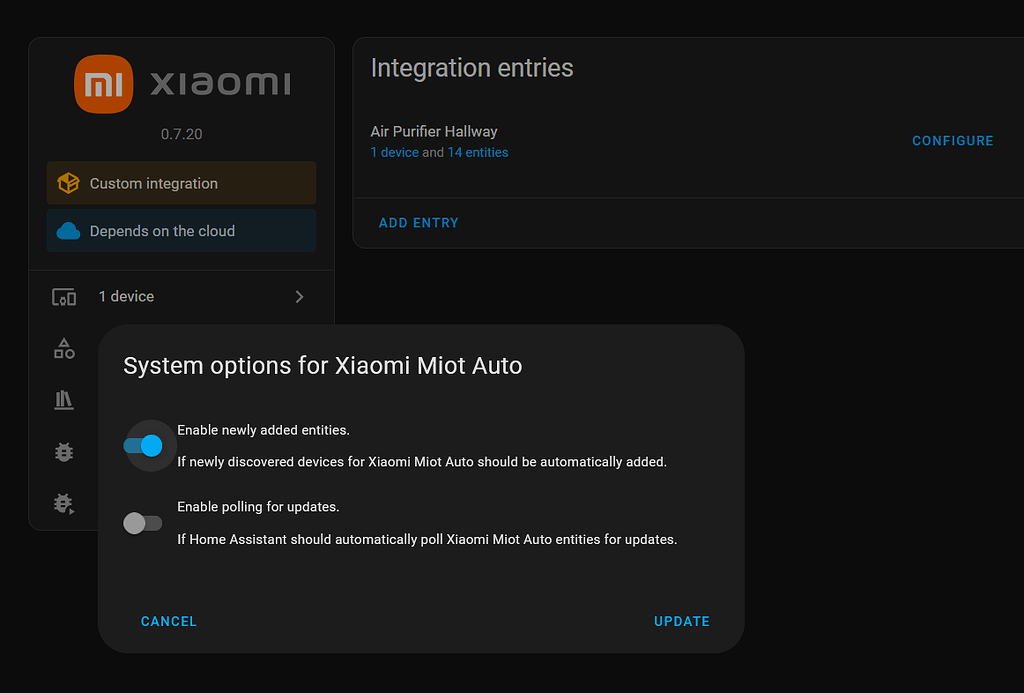Expand the 1 device row chevron
This screenshot has height=693, width=1024.
pos(298,296)
